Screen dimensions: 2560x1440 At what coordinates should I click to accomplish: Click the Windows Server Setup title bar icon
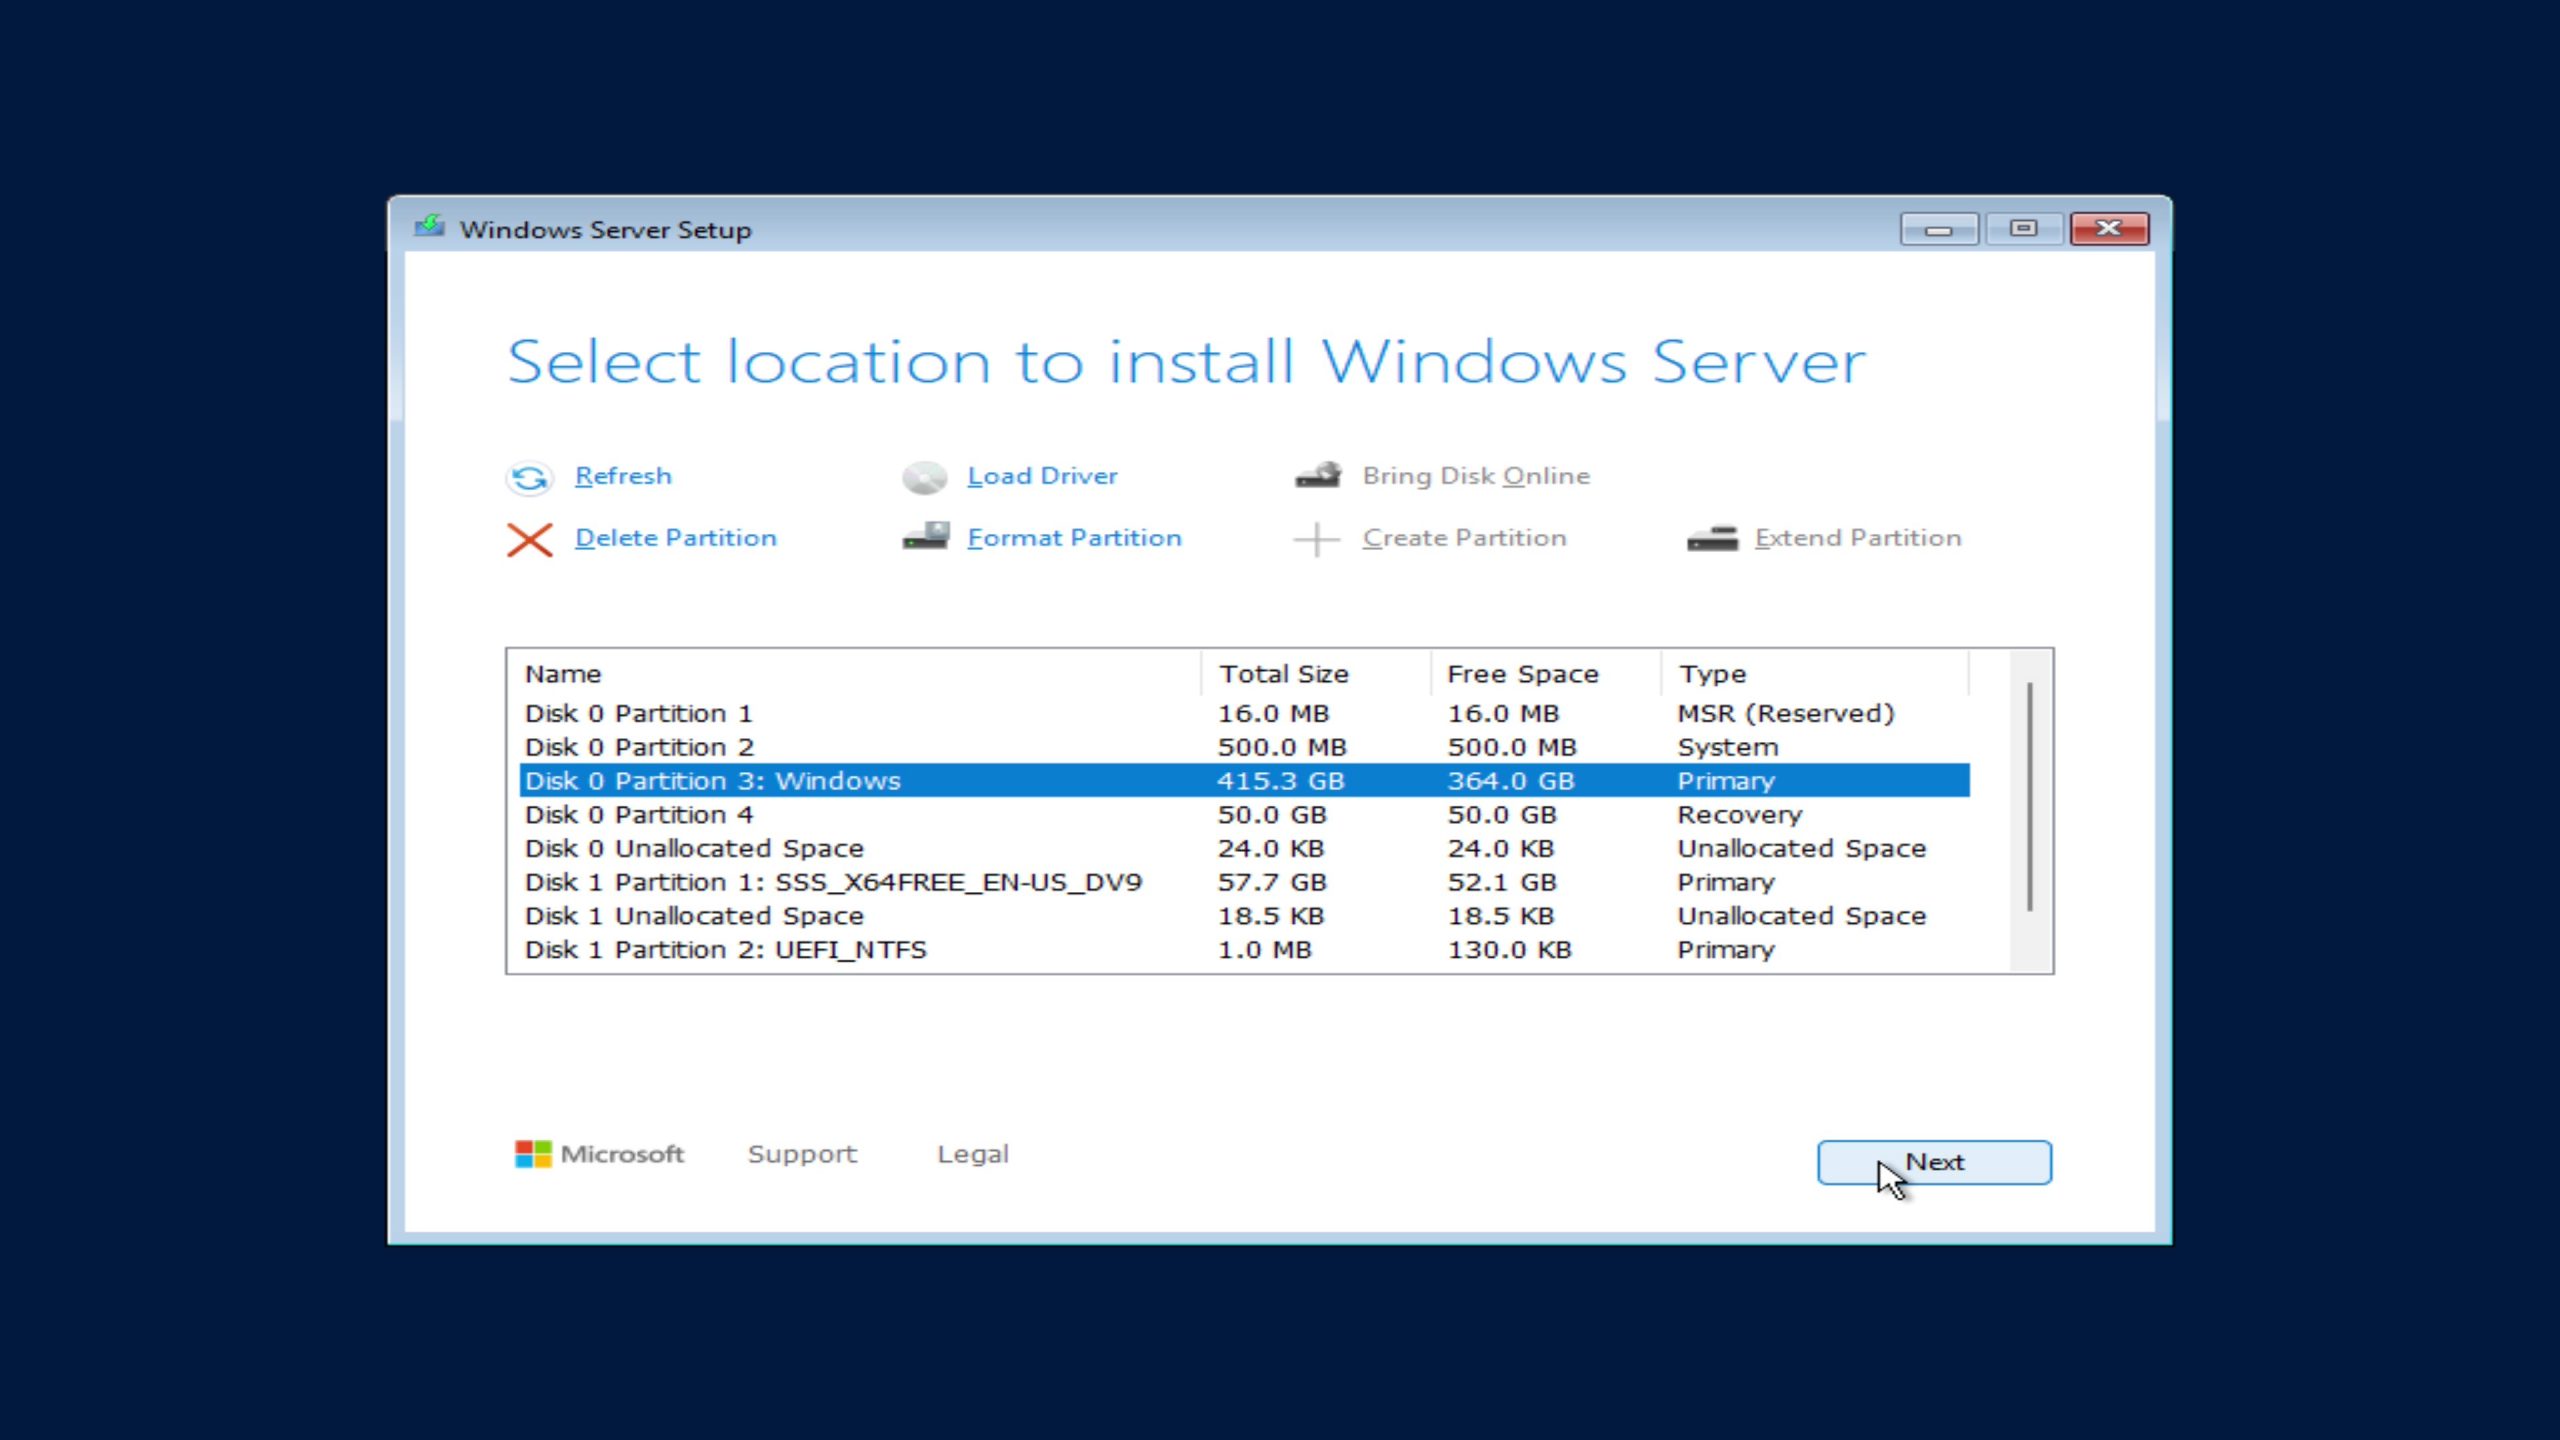pos(430,227)
